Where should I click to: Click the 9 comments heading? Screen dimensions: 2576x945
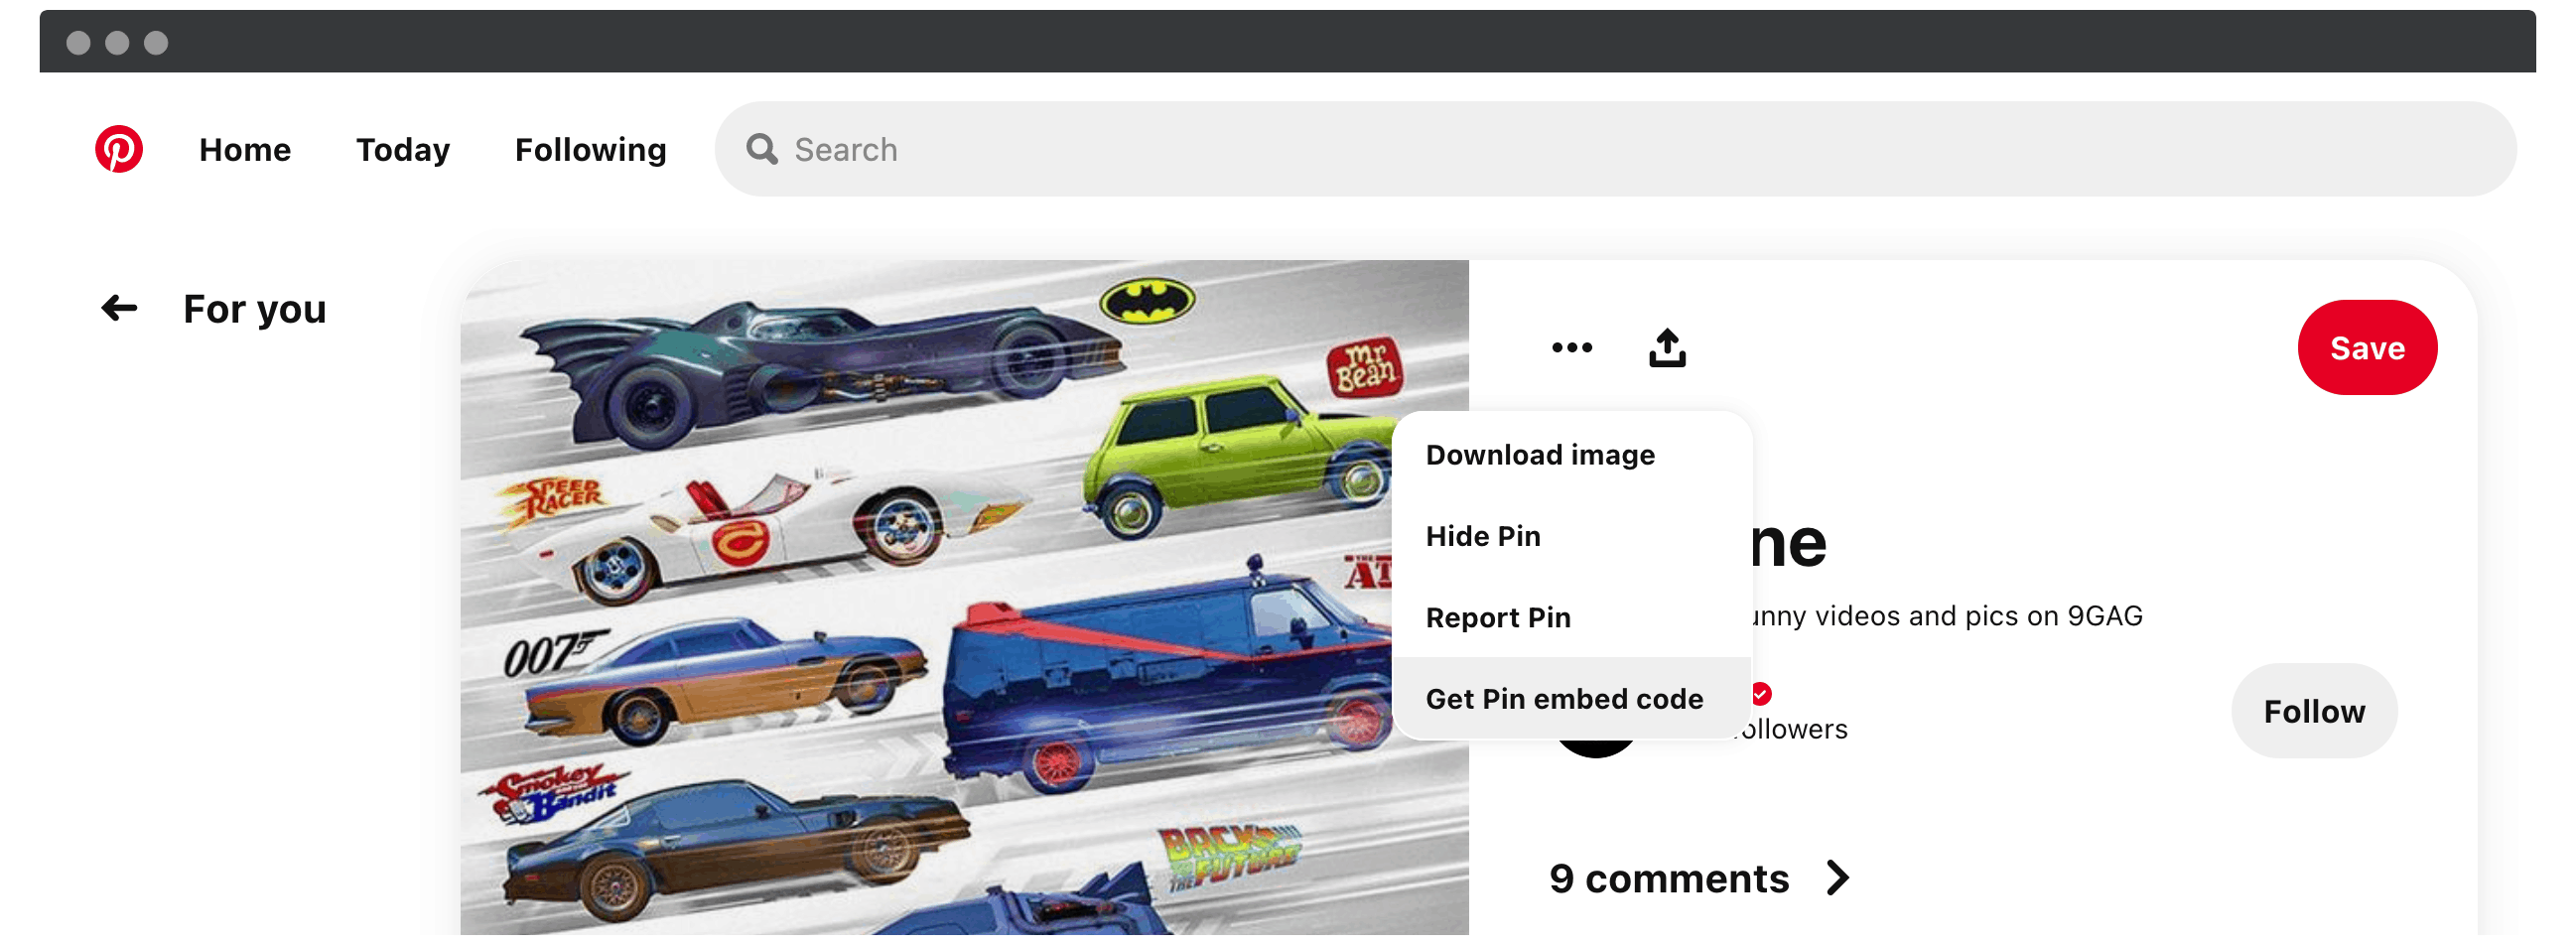[x=1668, y=878]
